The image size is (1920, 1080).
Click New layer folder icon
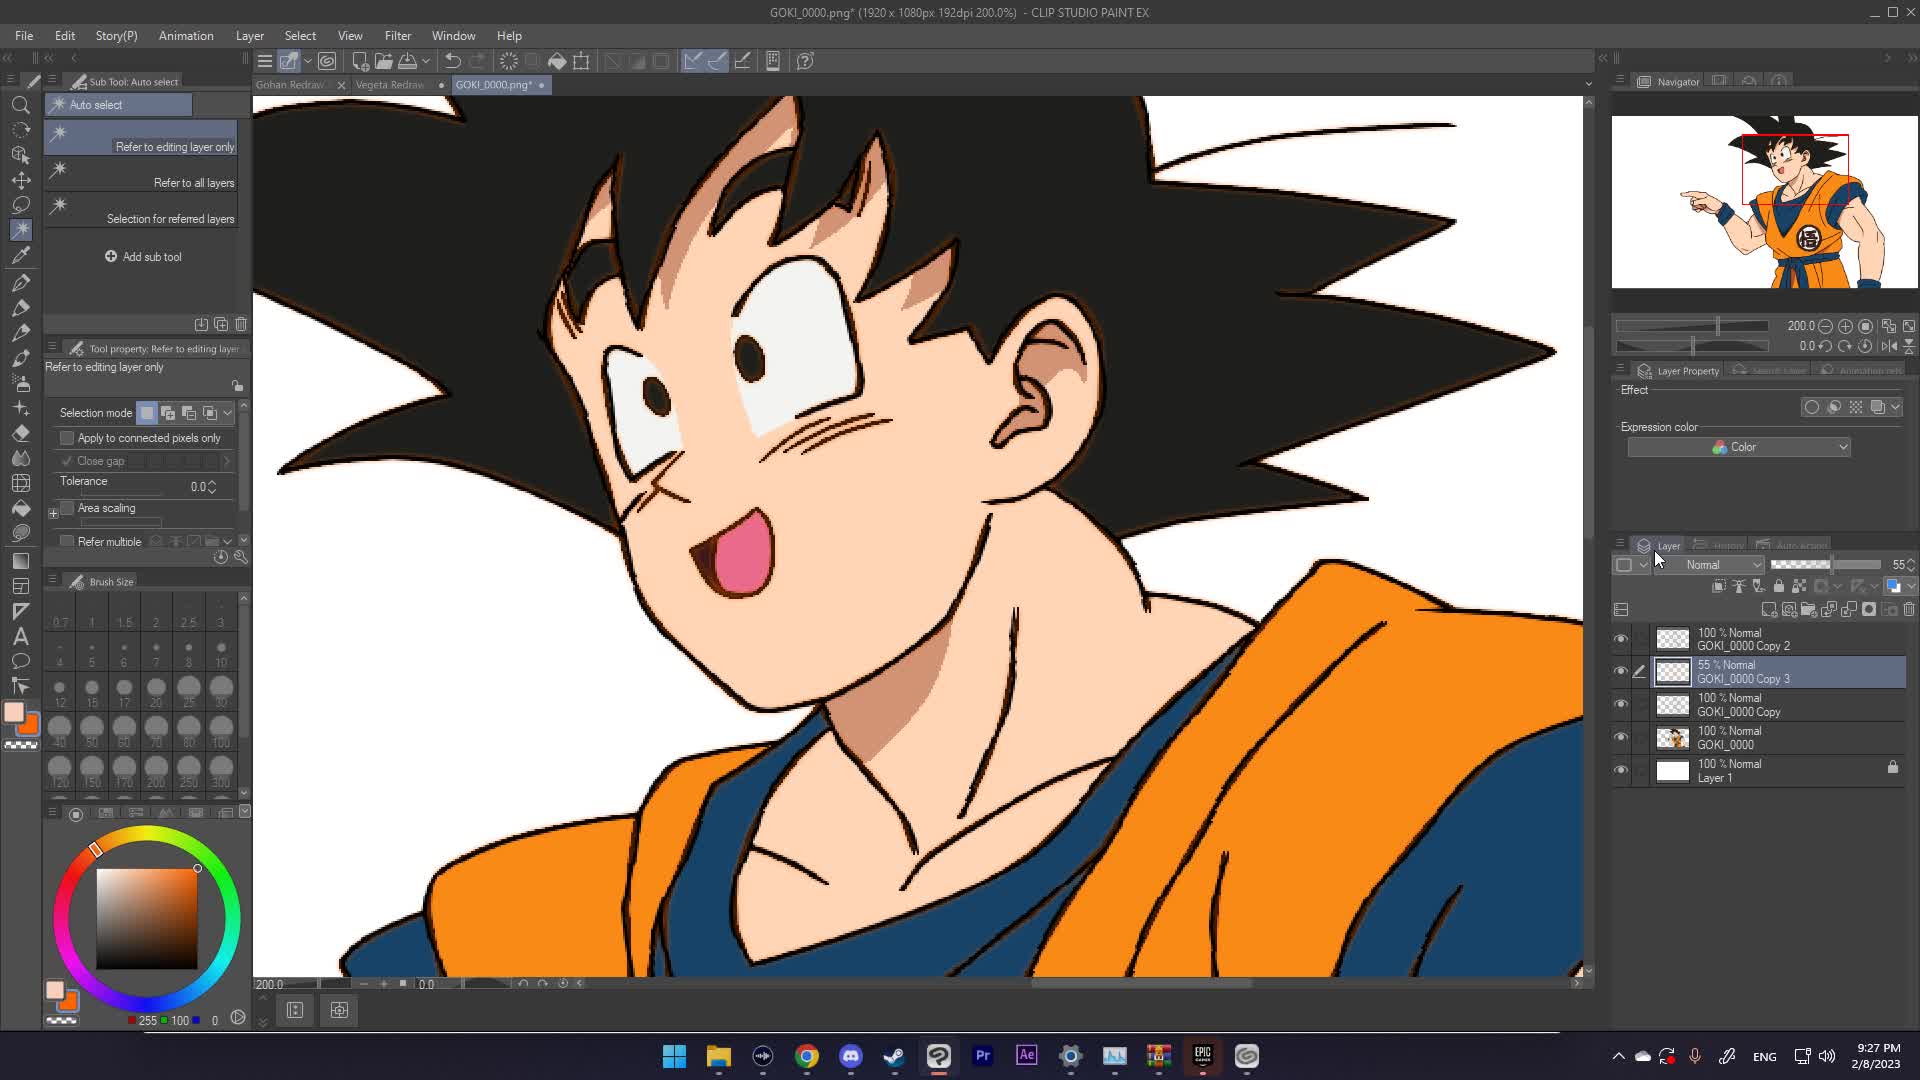(x=1808, y=609)
